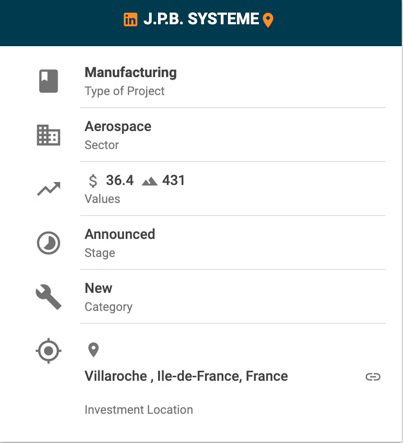Click the wrench icon beside Category
Viewport: 403px width, 443px height.
(49, 297)
